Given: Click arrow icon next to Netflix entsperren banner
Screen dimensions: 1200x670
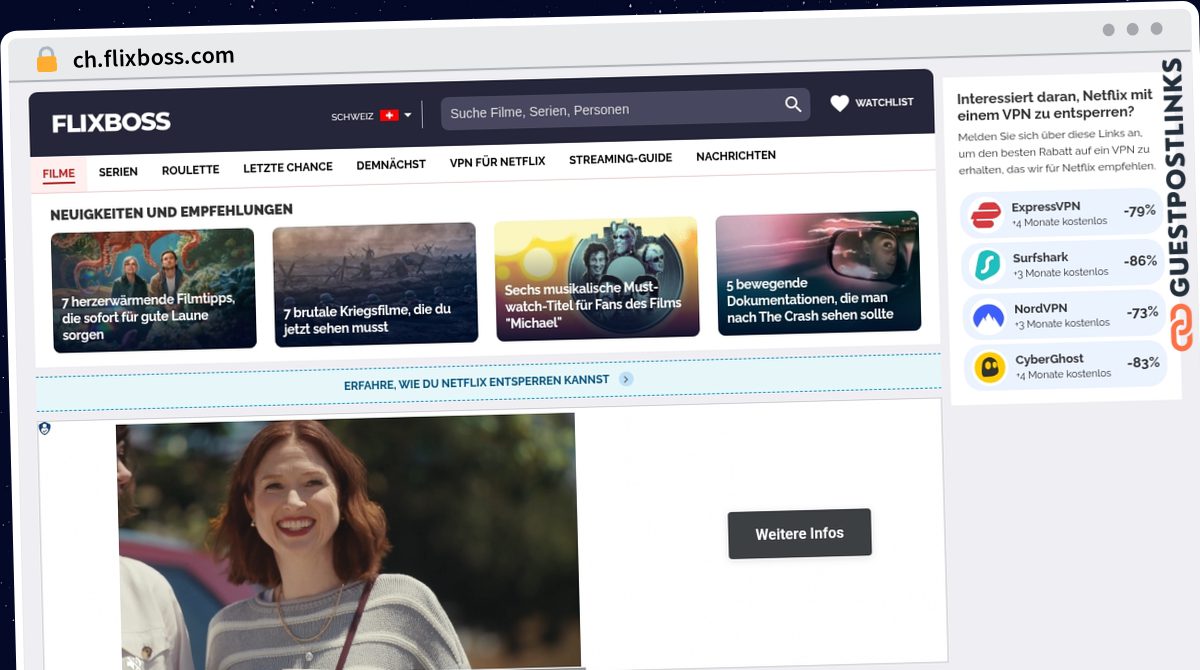Looking at the screenshot, I should click(x=626, y=379).
